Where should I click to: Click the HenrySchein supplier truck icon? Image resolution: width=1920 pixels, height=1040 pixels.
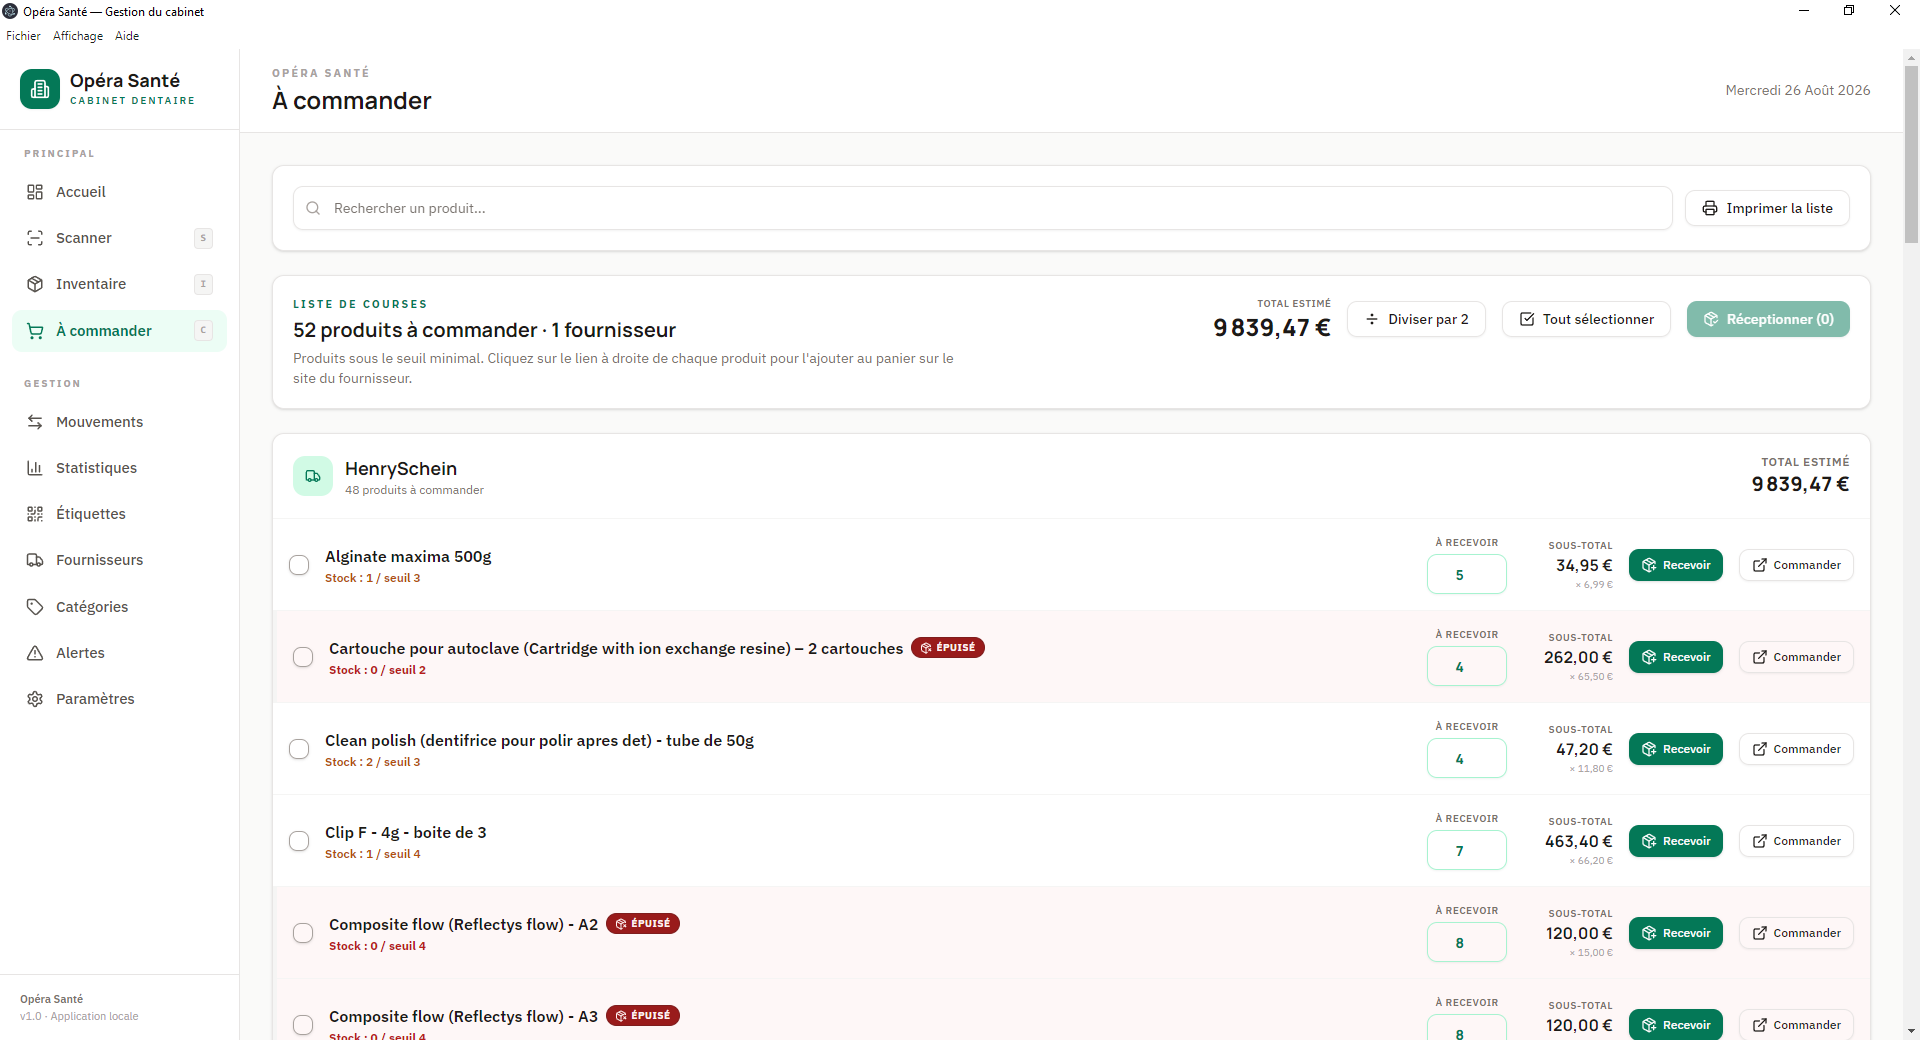point(313,476)
